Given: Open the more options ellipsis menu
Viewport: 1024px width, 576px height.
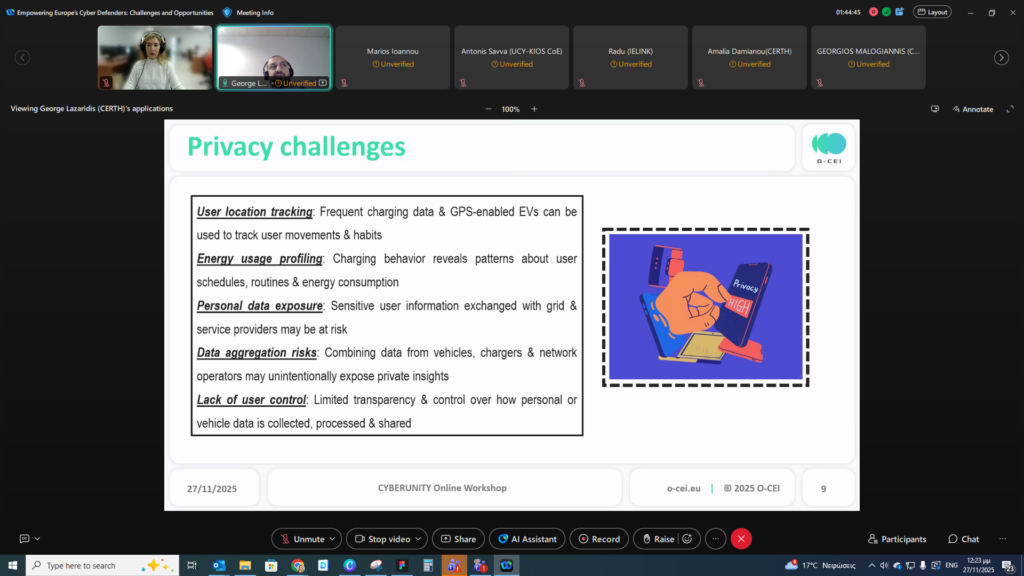Looking at the screenshot, I should pos(715,539).
